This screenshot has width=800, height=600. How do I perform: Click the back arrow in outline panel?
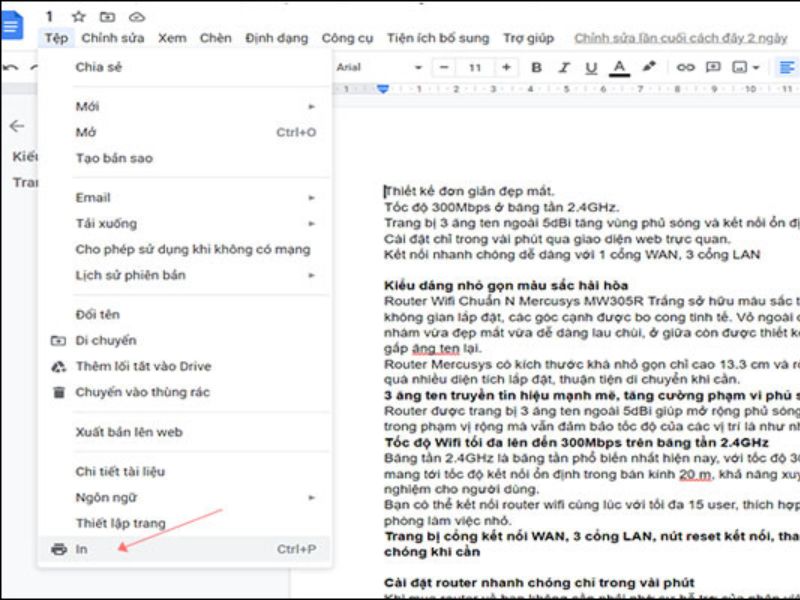tap(17, 126)
